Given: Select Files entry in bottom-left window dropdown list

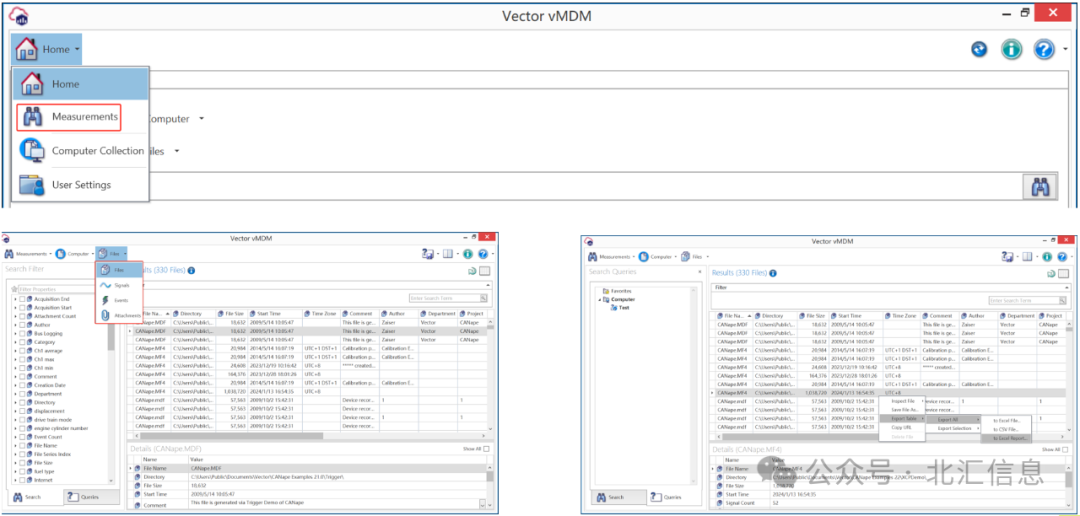Looking at the screenshot, I should click(x=119, y=271).
